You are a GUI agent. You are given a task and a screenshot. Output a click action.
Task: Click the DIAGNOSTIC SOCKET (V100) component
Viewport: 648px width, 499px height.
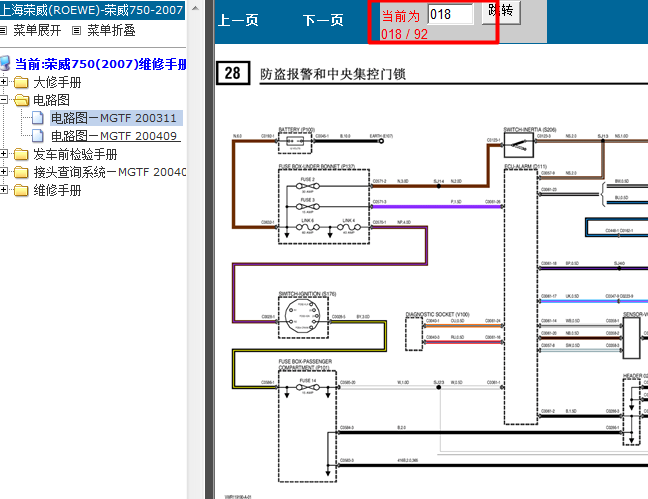pos(414,334)
